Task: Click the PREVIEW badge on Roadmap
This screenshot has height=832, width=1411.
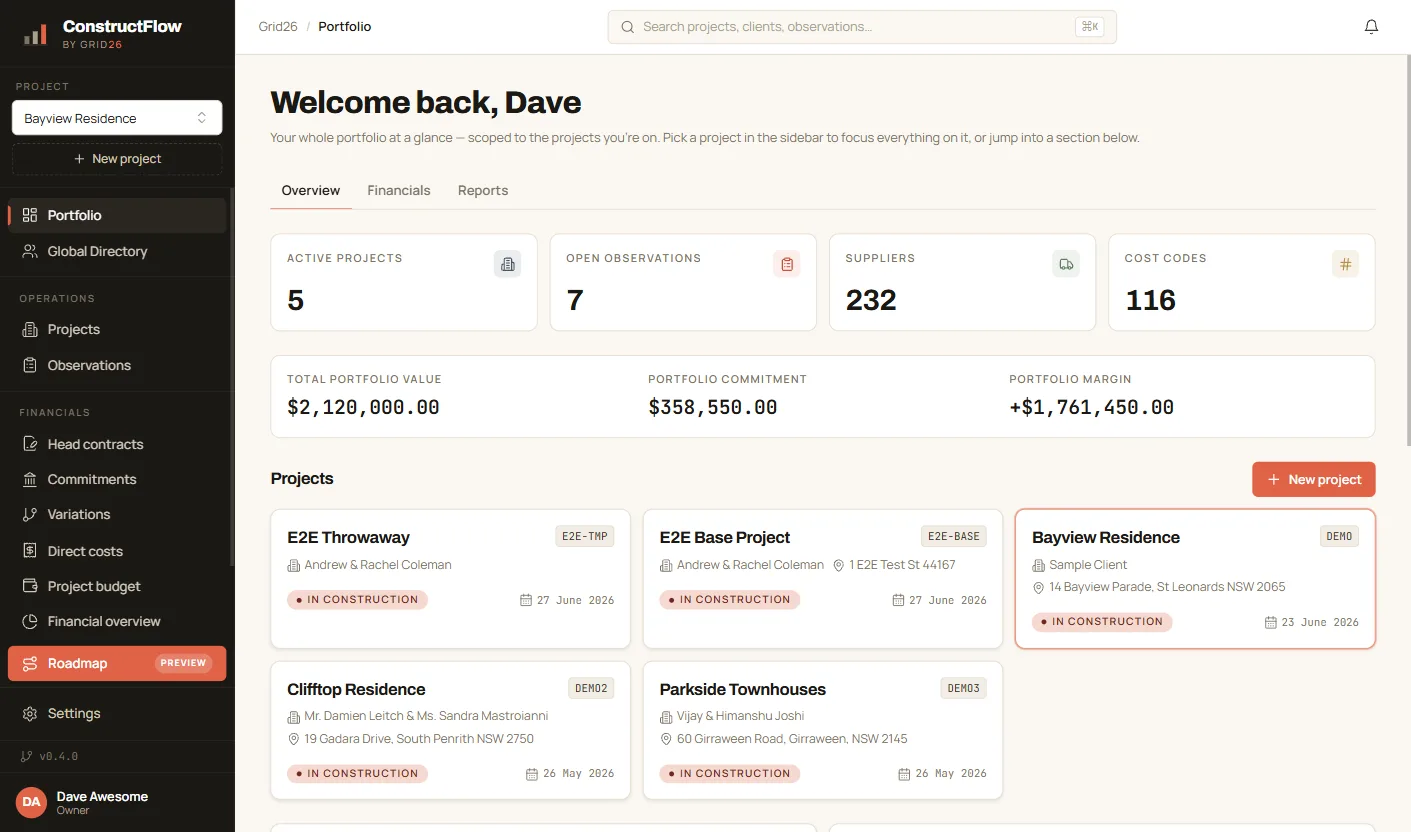Action: click(x=183, y=663)
